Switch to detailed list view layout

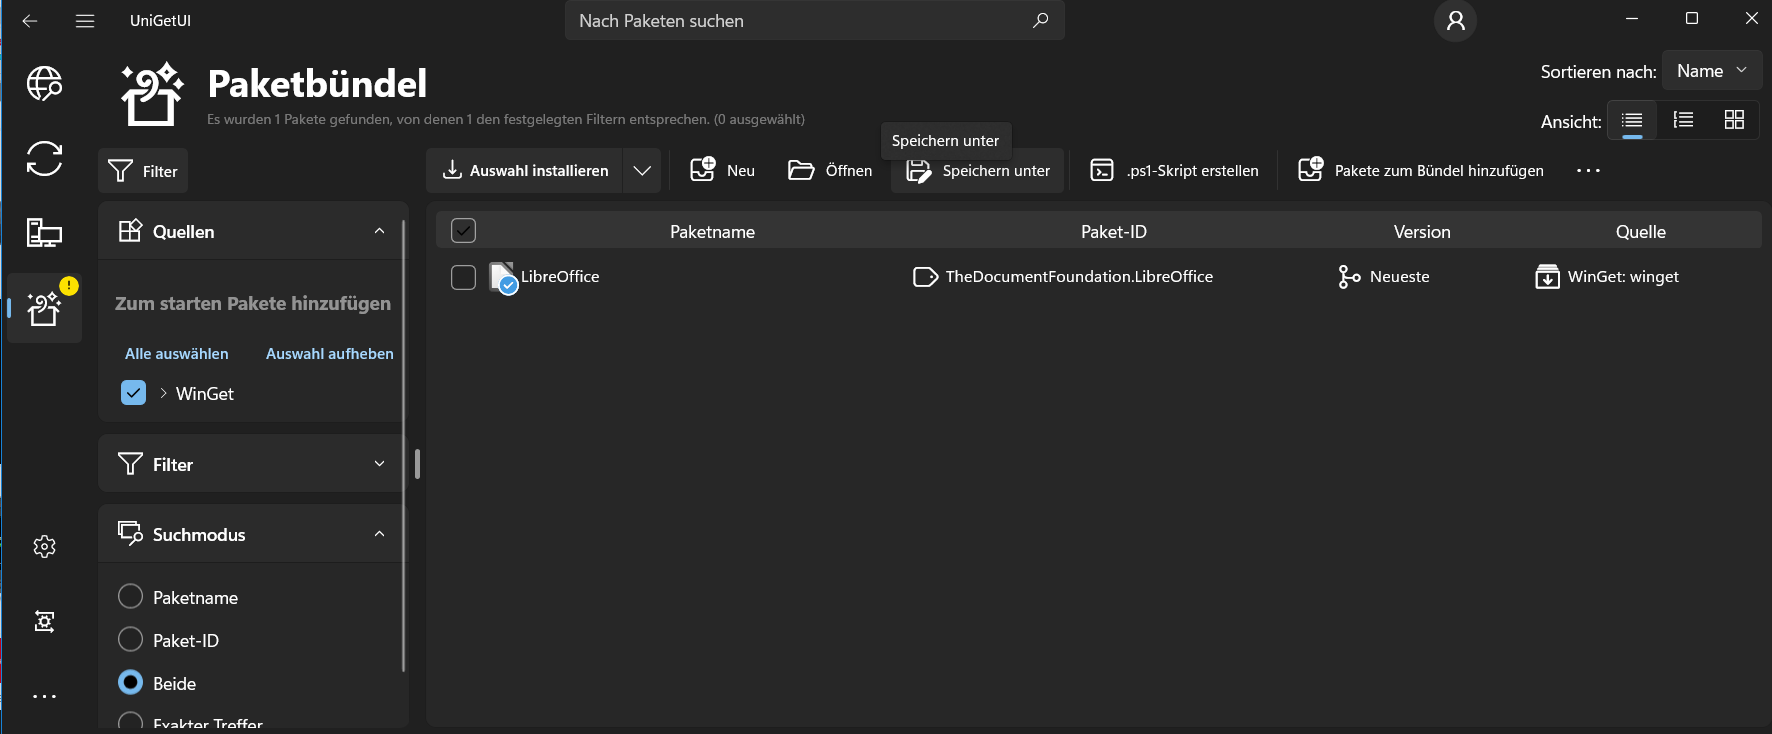point(1683,120)
